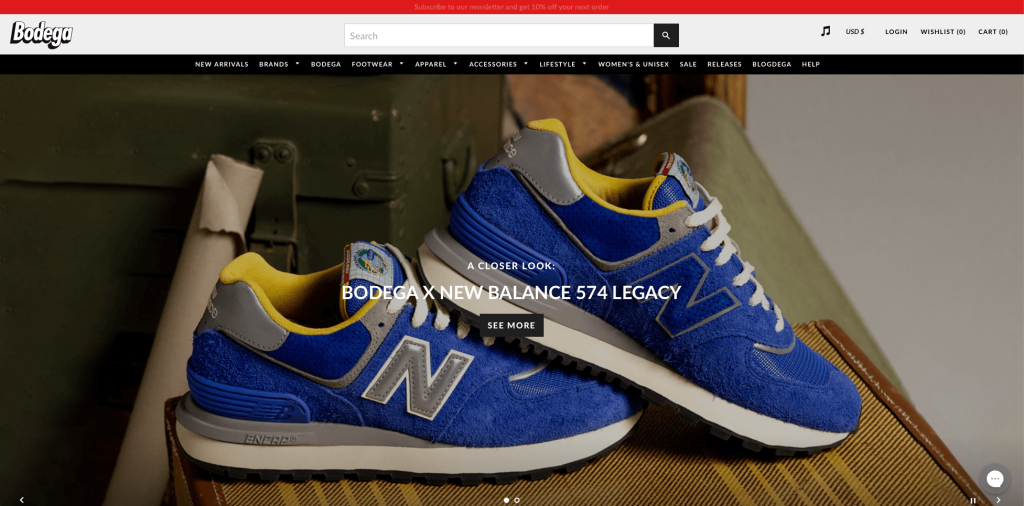This screenshot has height=506, width=1024.
Task: Open the Blogdega page
Action: click(772, 64)
